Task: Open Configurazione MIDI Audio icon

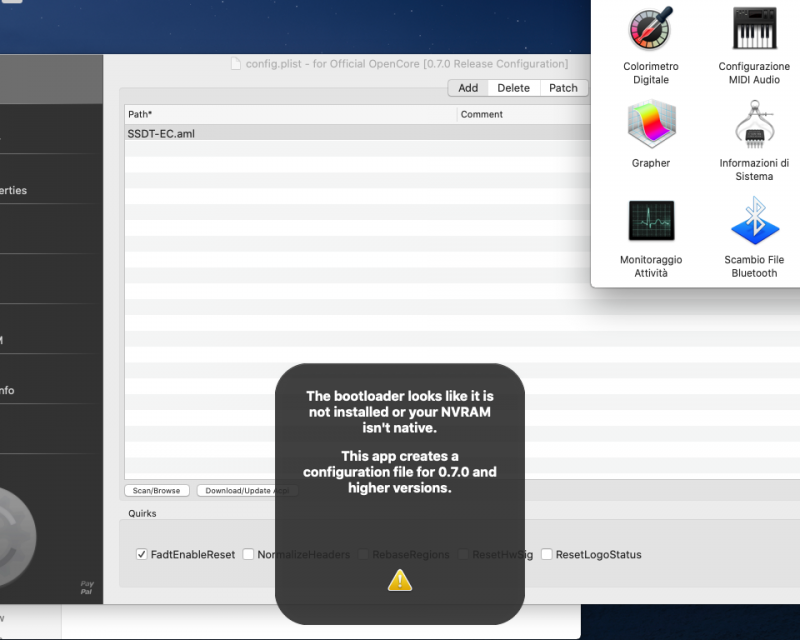Action: pyautogui.click(x=755, y=28)
